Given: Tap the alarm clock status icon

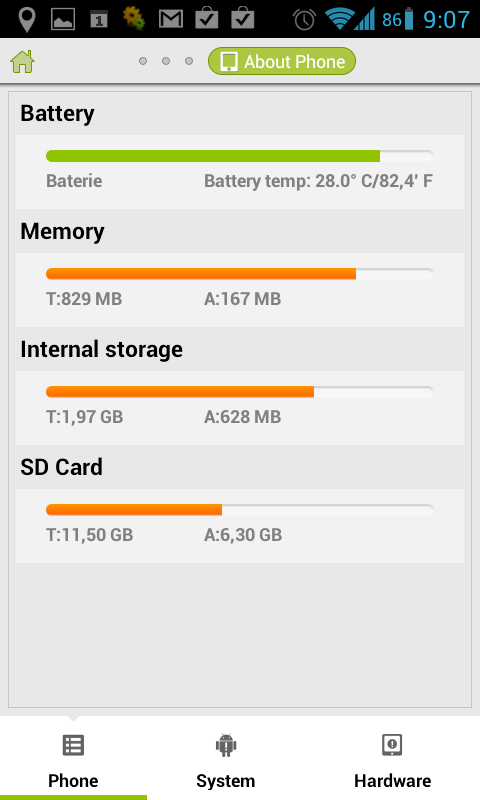Looking at the screenshot, I should [304, 20].
